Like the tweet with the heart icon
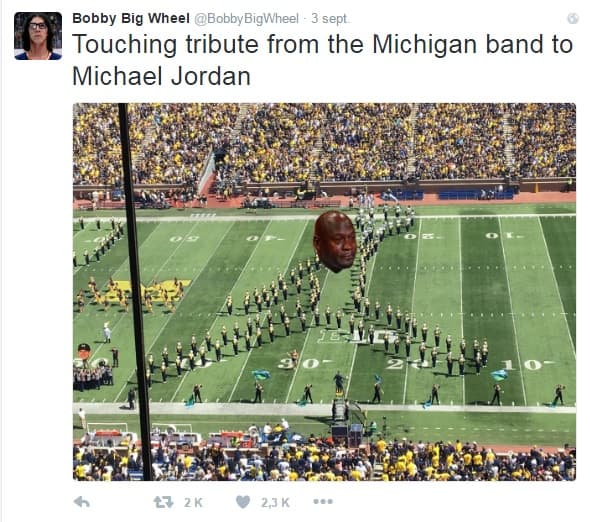This screenshot has width=590, height=522. (243, 502)
